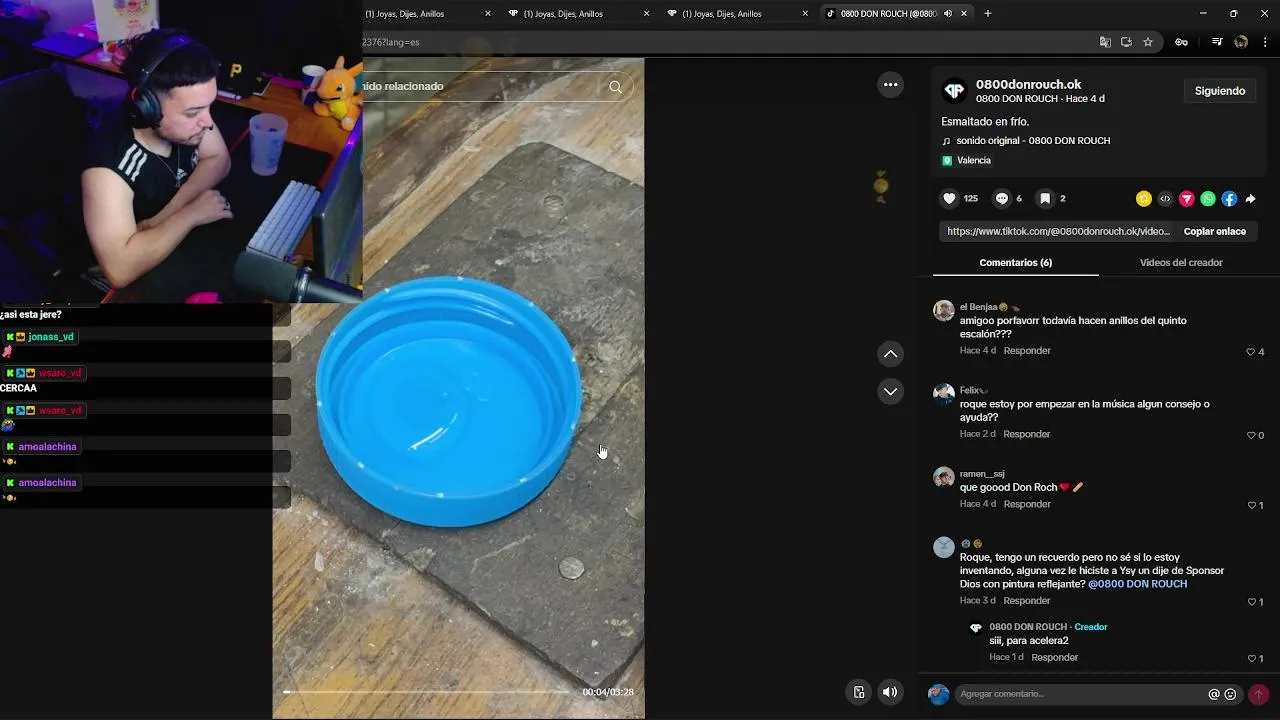1280x720 pixels.
Task: Bookmark this page with the star icon
Action: pos(1148,42)
